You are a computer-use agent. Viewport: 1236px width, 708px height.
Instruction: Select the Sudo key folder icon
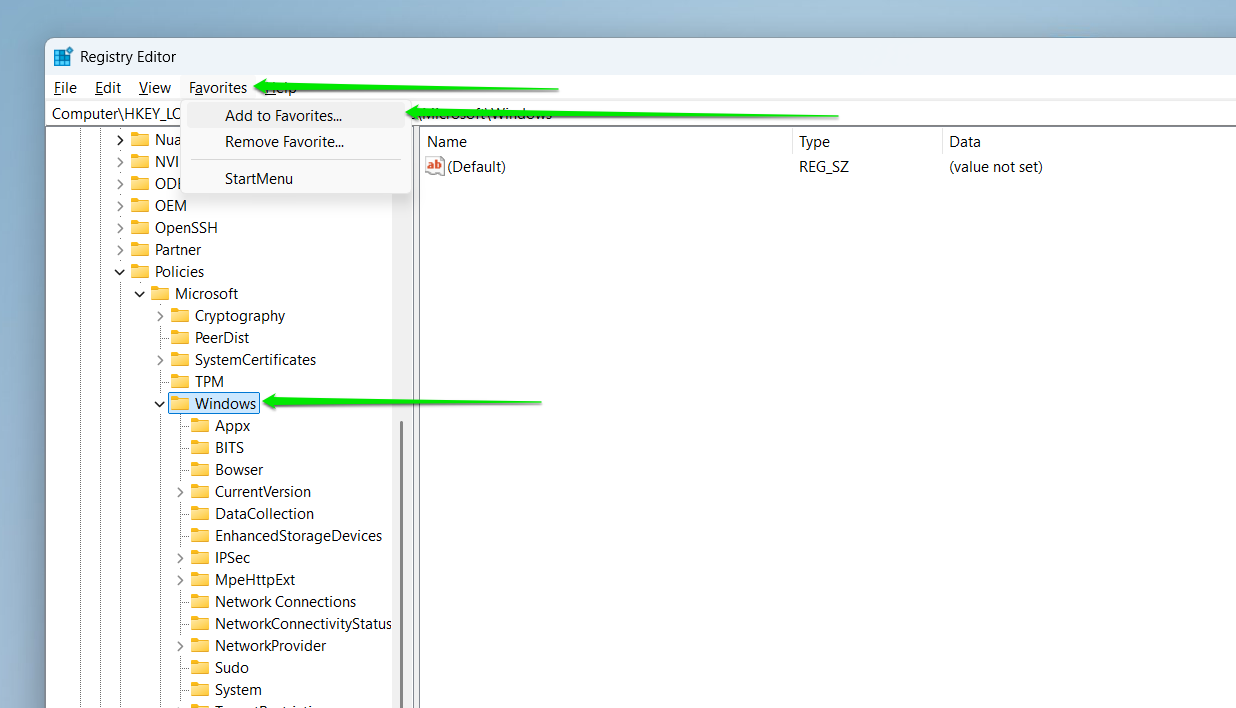[x=200, y=668]
